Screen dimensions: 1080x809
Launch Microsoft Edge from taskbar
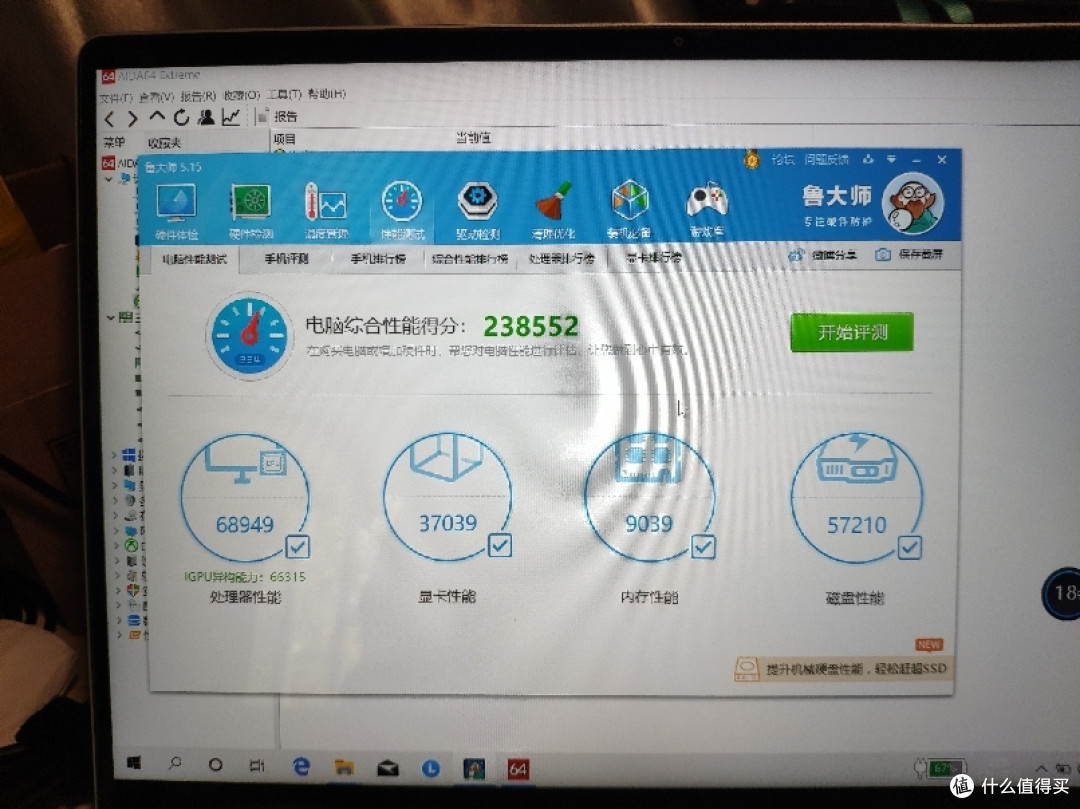301,766
